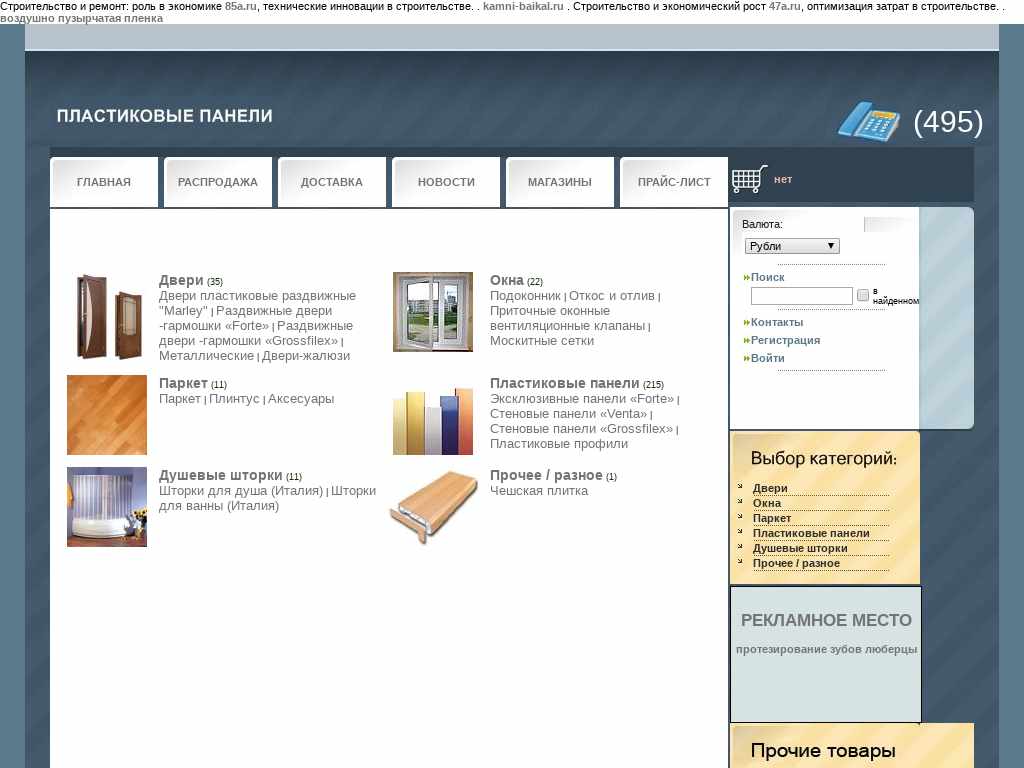Click the wooden windowsill image
The image size is (1024, 768).
pos(432,507)
